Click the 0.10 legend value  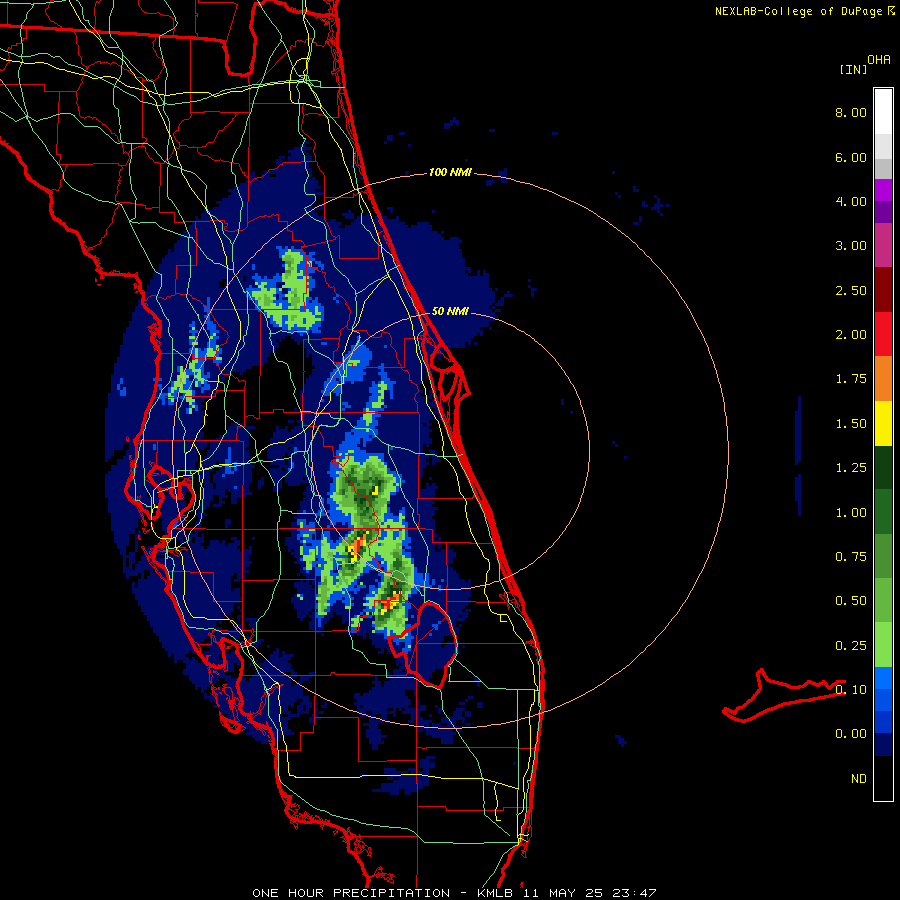(851, 690)
